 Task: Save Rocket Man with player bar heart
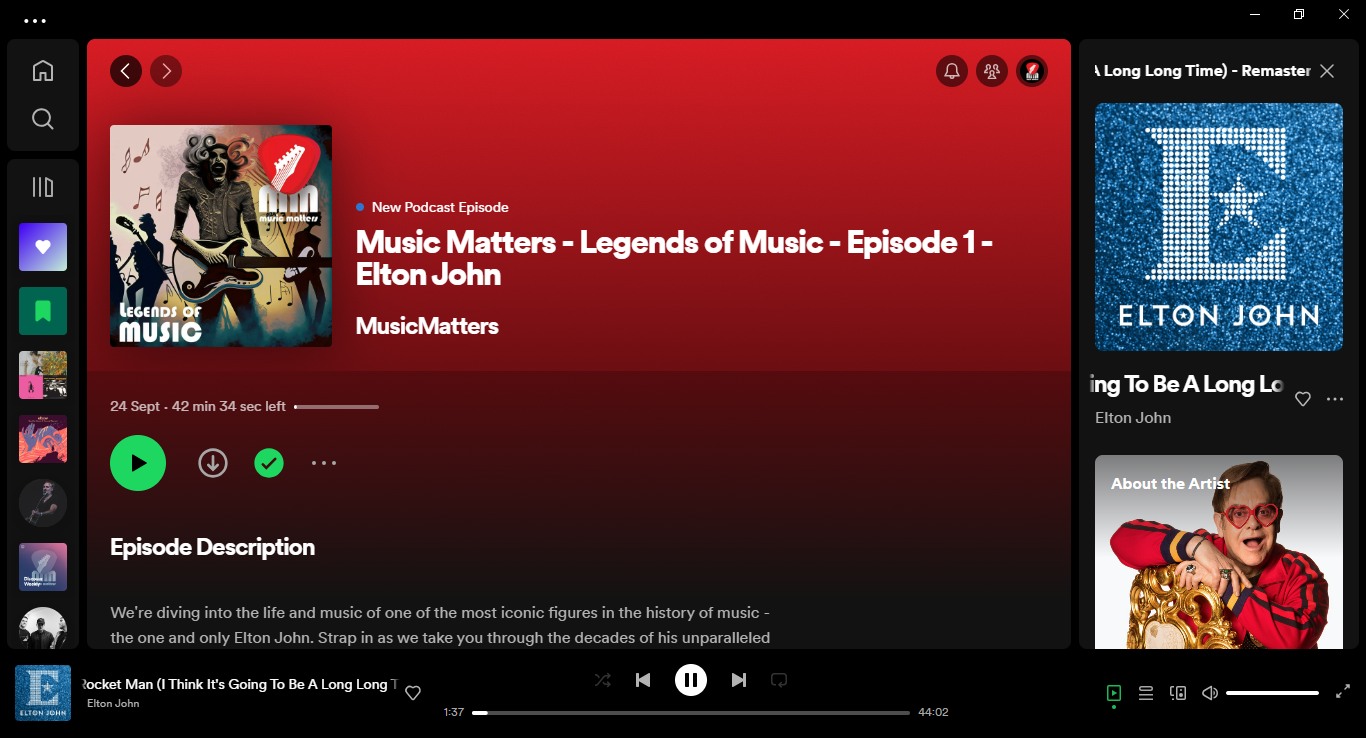pyautogui.click(x=413, y=693)
